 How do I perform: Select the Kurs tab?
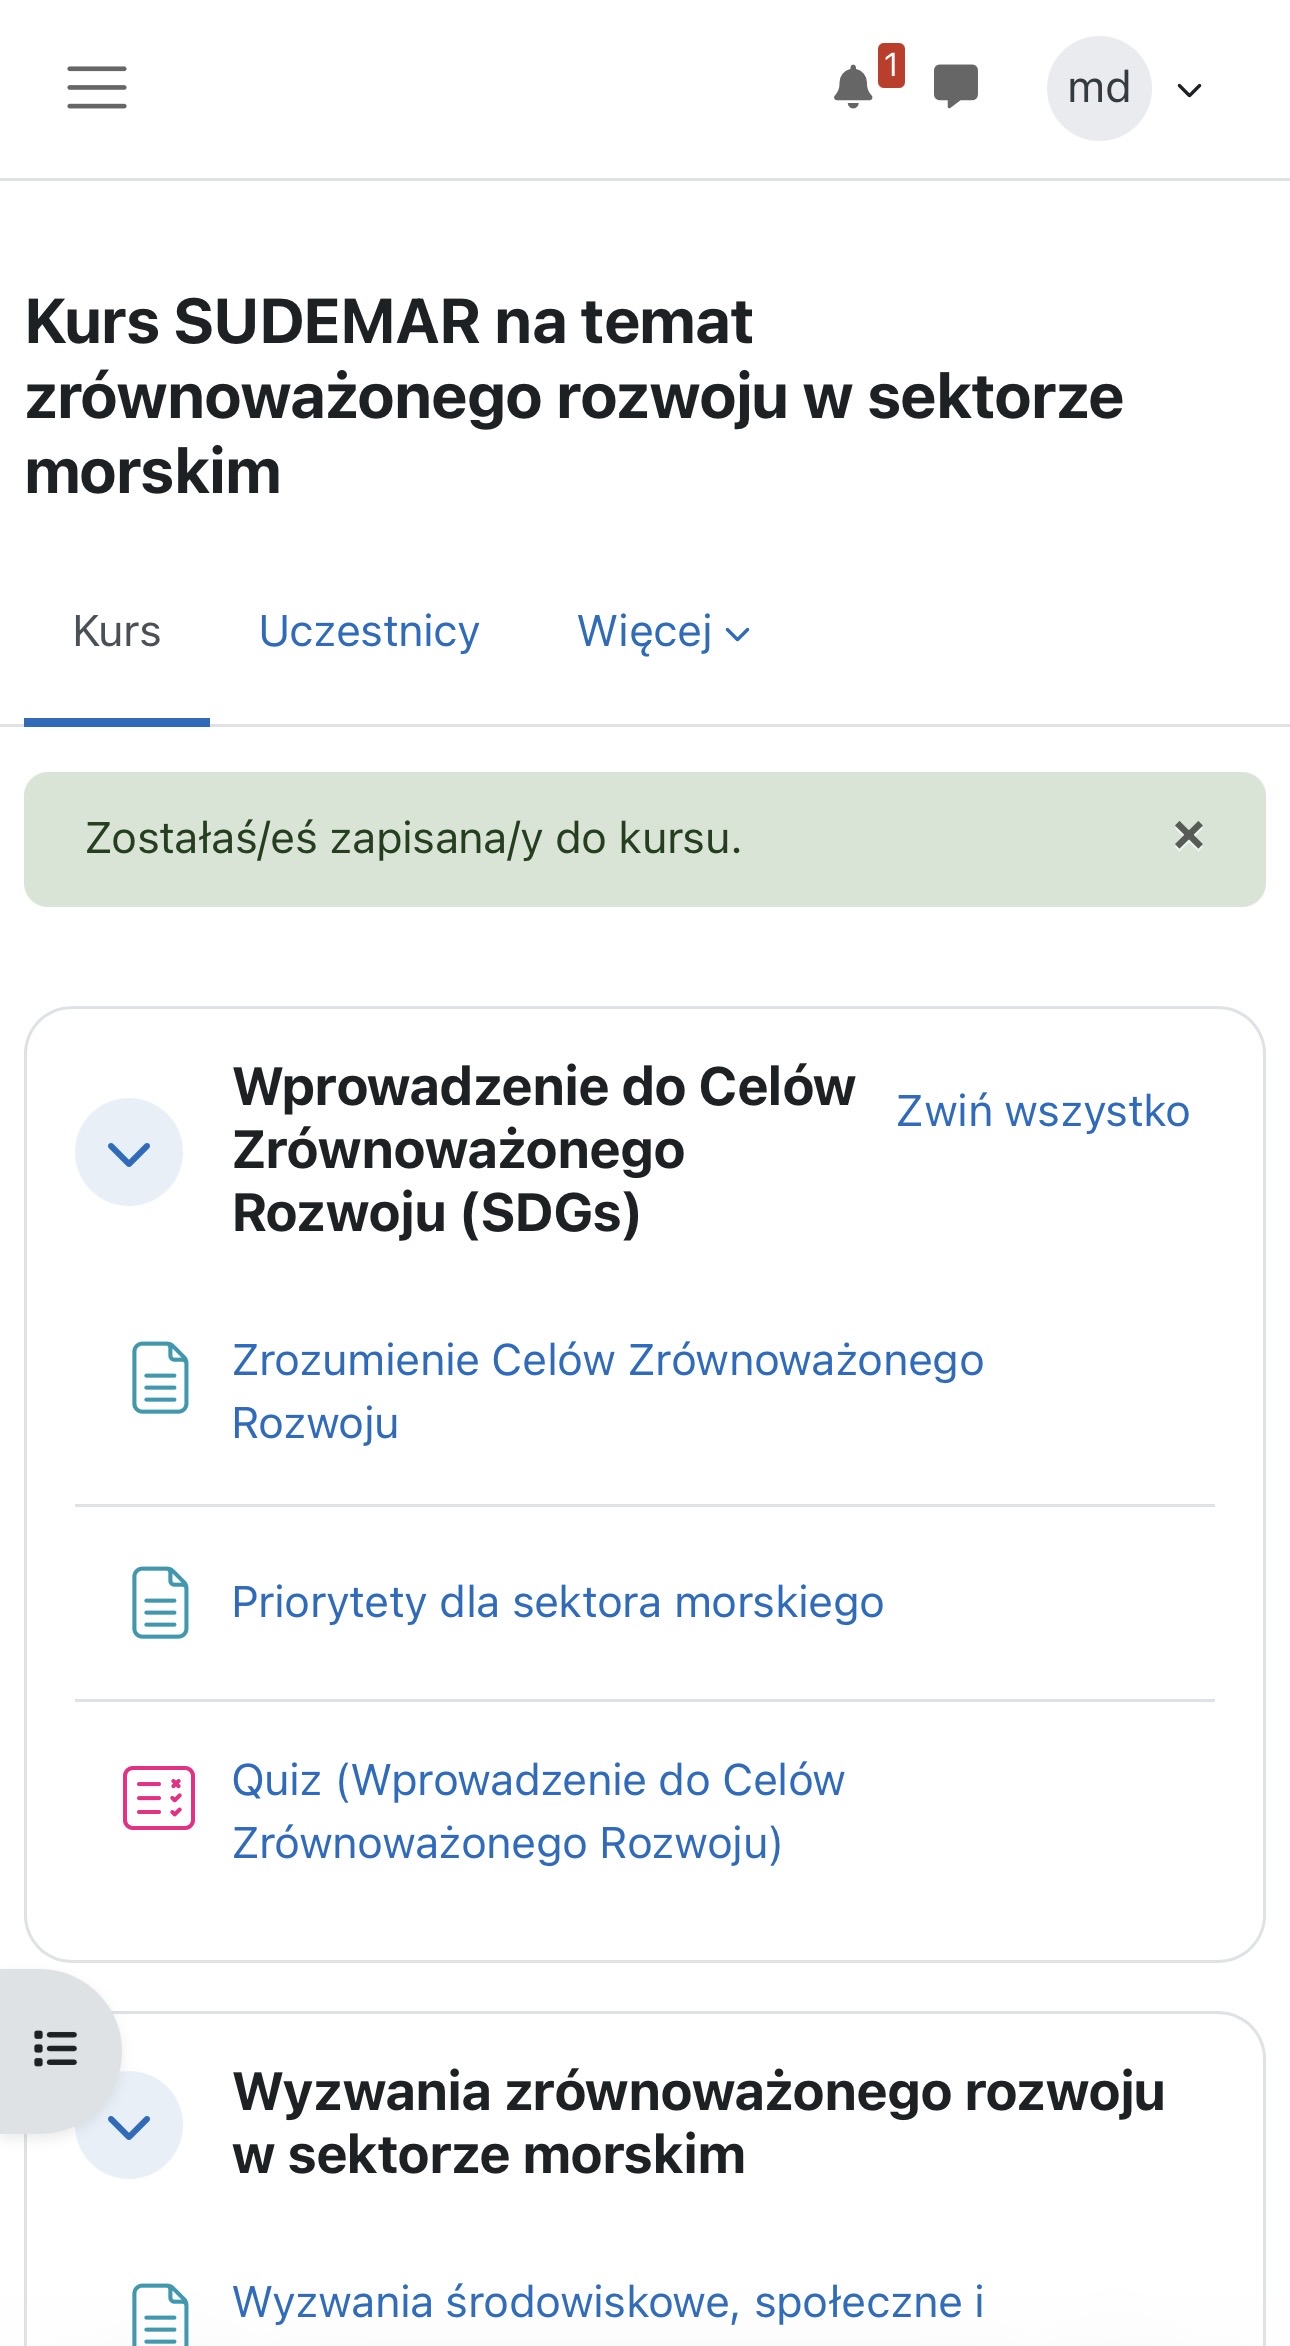pyautogui.click(x=117, y=632)
